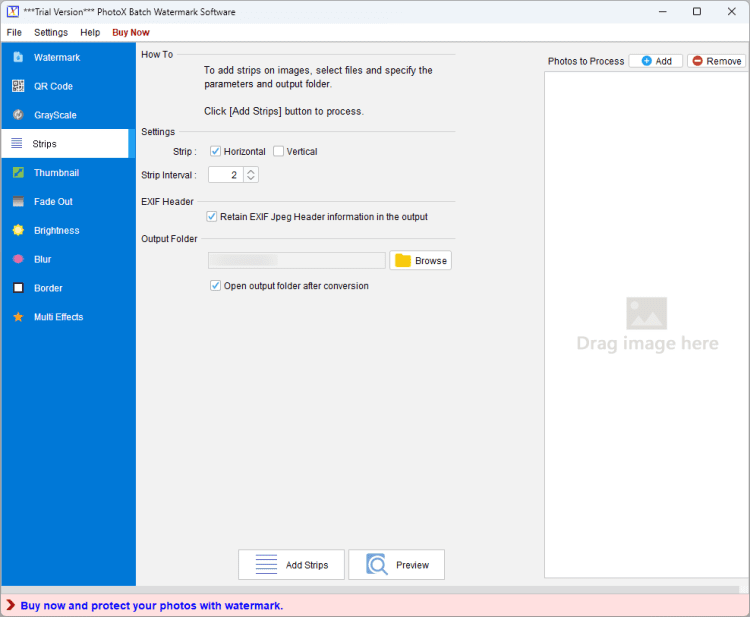Image resolution: width=750 pixels, height=617 pixels.
Task: Browse for an output folder
Action: pos(420,261)
